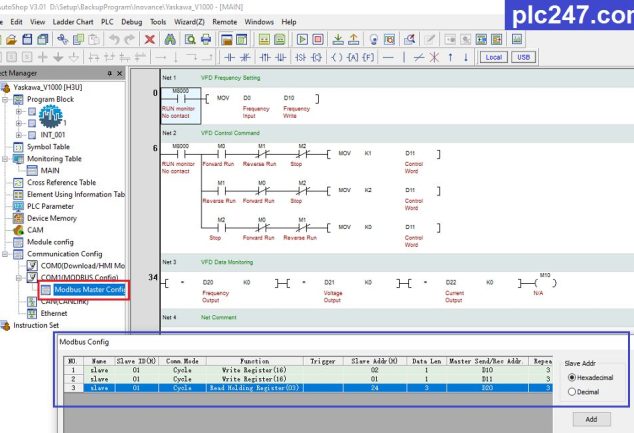Open the PLC menu
Image resolution: width=634 pixels, height=433 pixels.
[107, 22]
